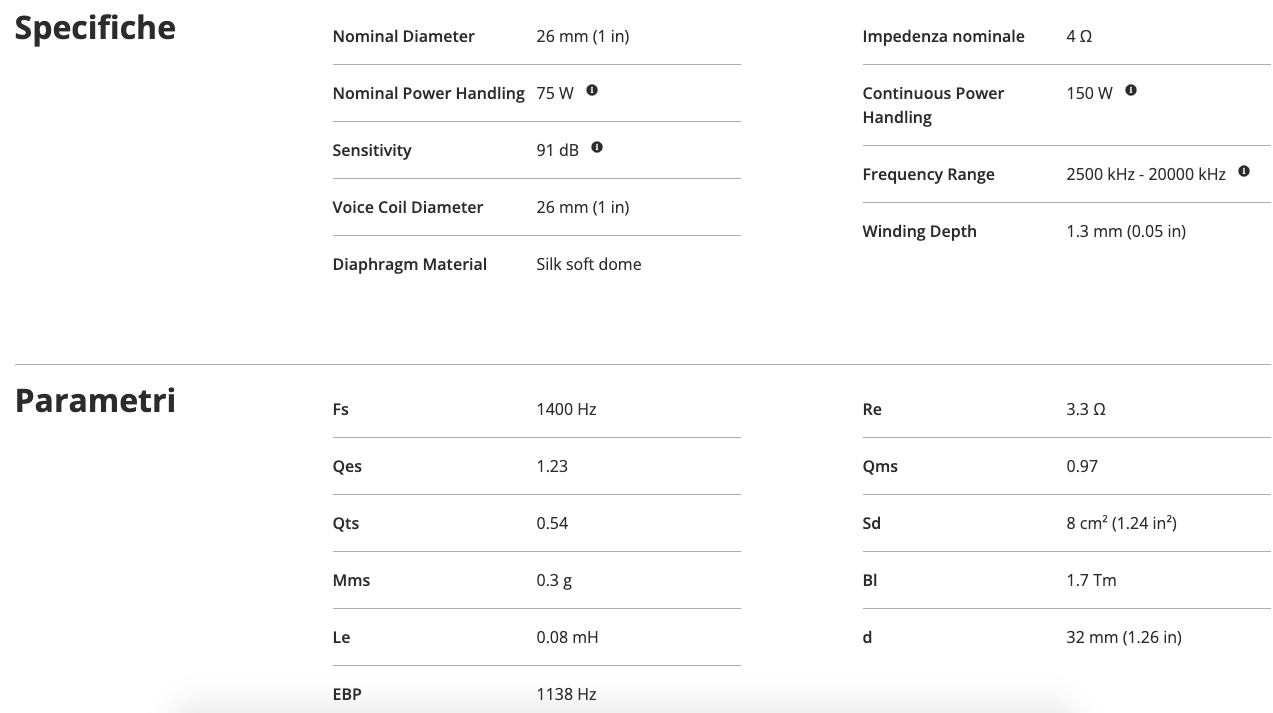Click info icon next to Sensitivity 91 dB
Image resolution: width=1273 pixels, height=713 pixels.
click(597, 148)
